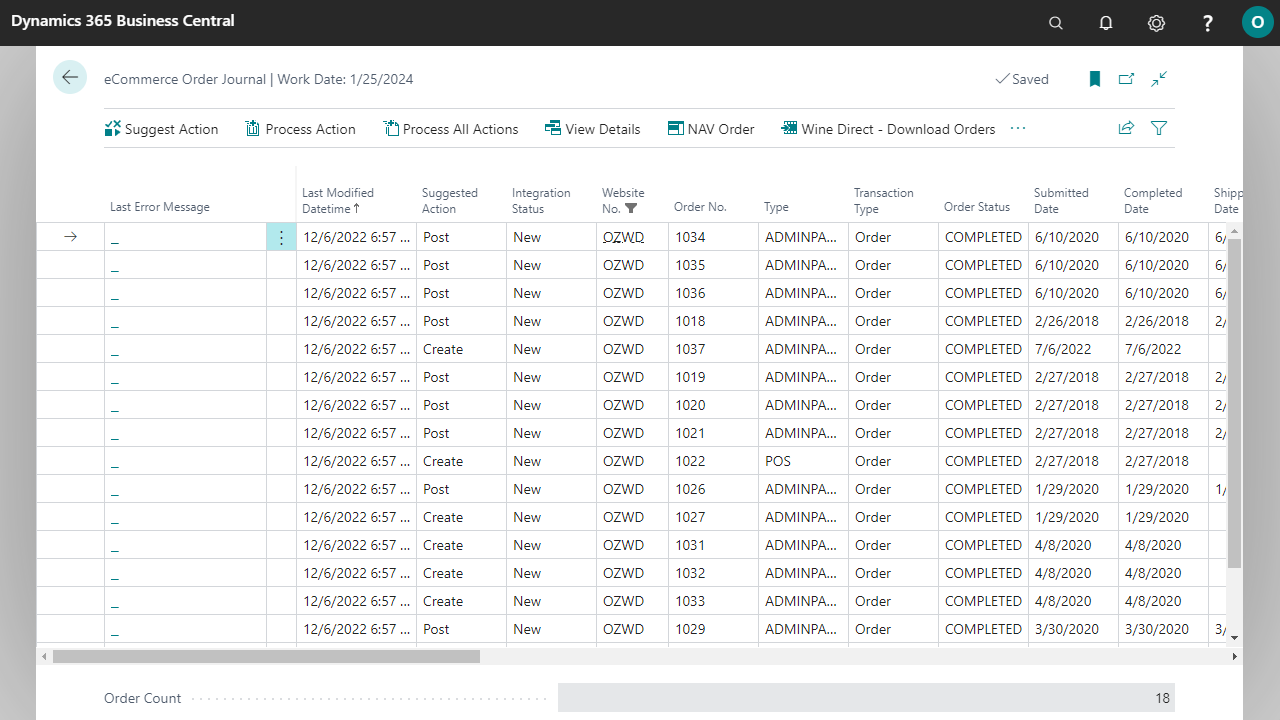Viewport: 1280px width, 720px height.
Task: Click Integration Status New for order 1032
Action: tap(551, 573)
